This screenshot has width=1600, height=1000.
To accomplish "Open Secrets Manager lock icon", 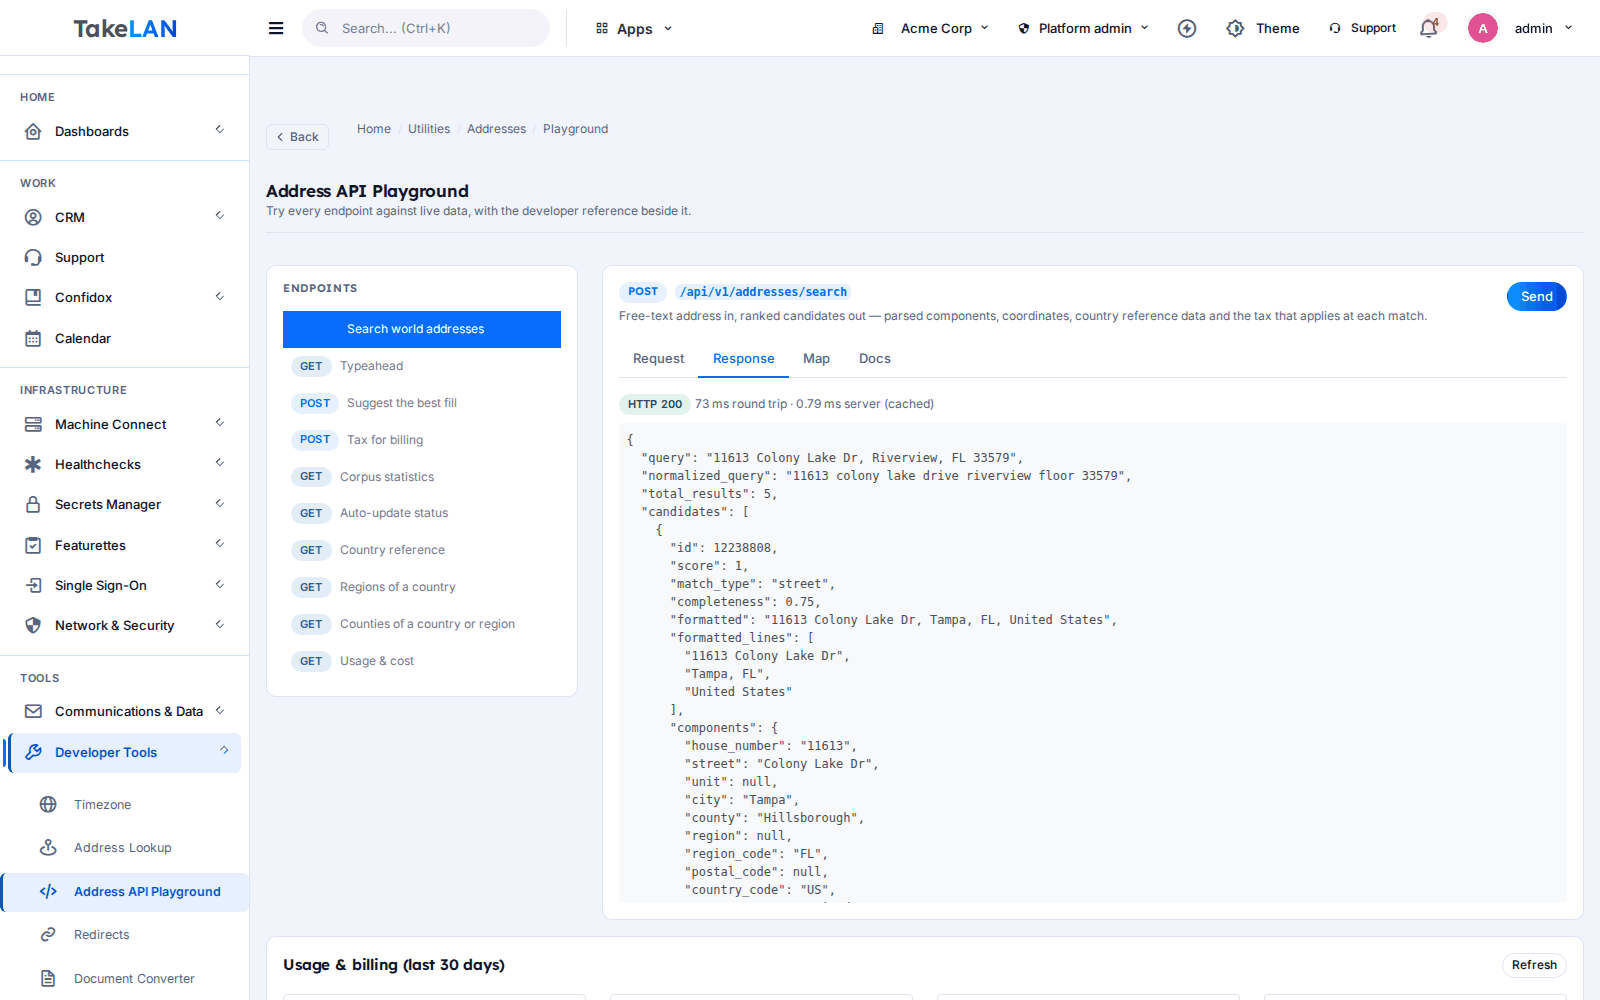I will click(x=33, y=504).
